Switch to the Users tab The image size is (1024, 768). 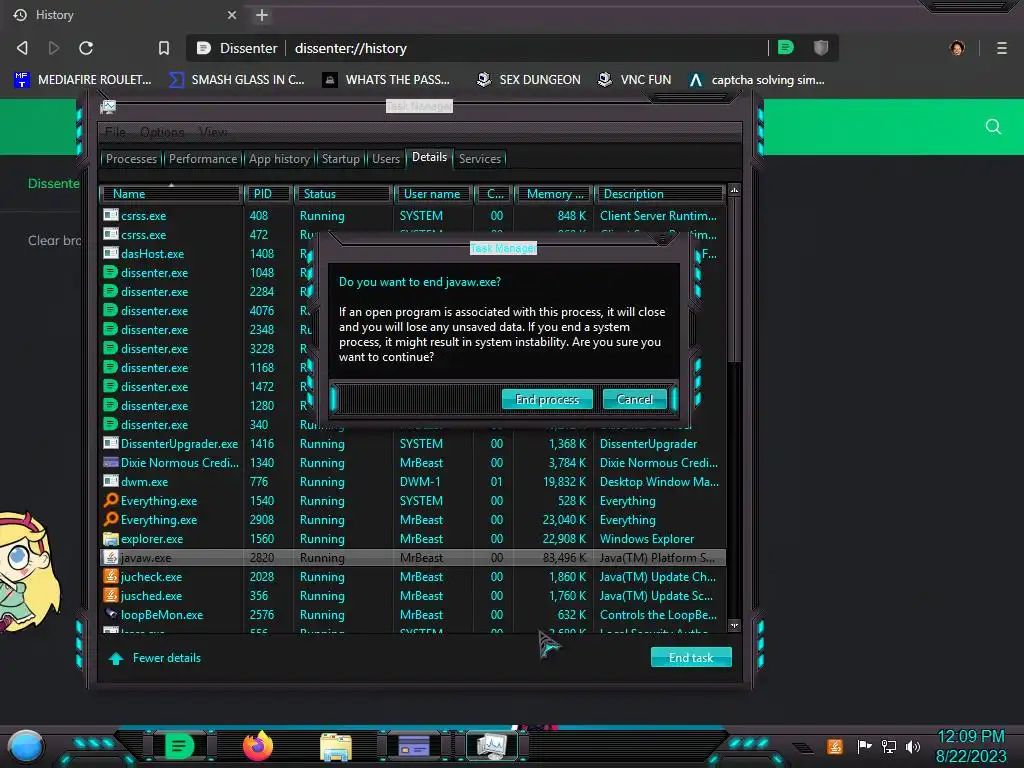click(386, 159)
